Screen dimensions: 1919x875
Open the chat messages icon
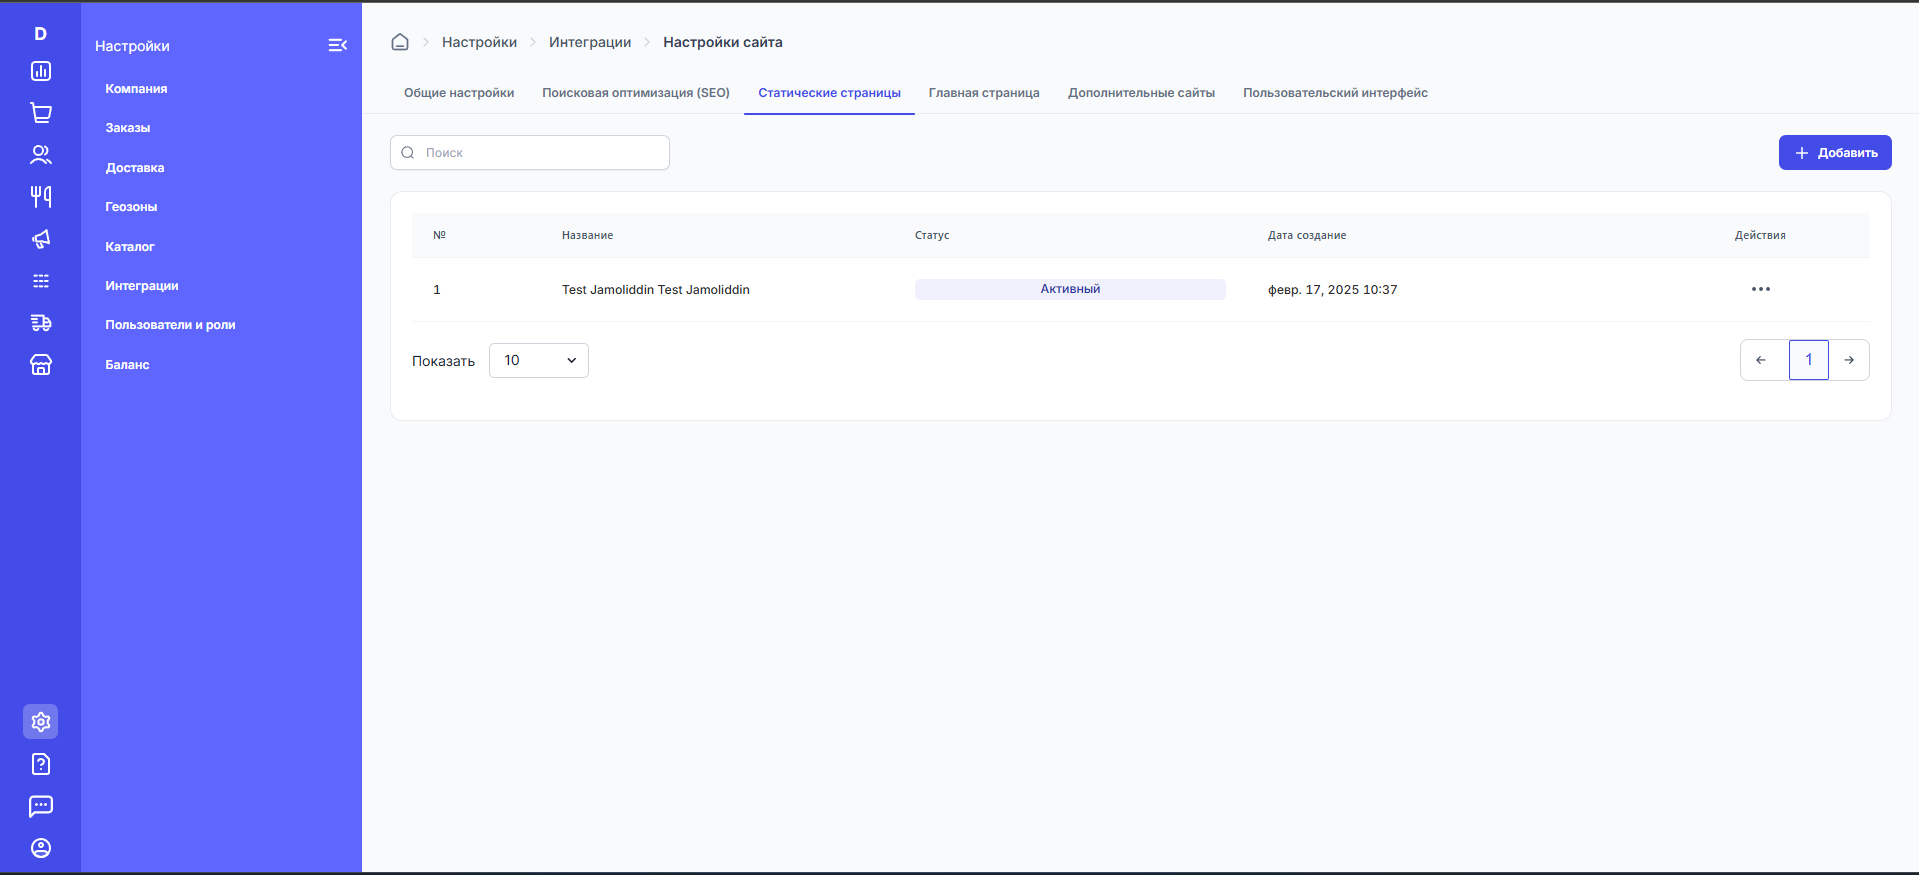pos(41,806)
